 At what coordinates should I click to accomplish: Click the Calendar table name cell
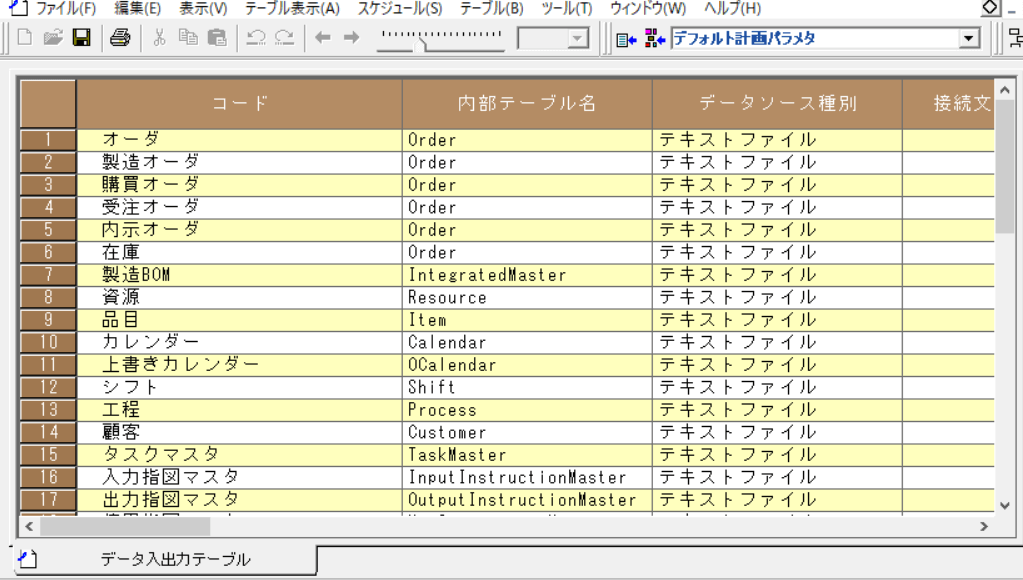[x=527, y=342]
